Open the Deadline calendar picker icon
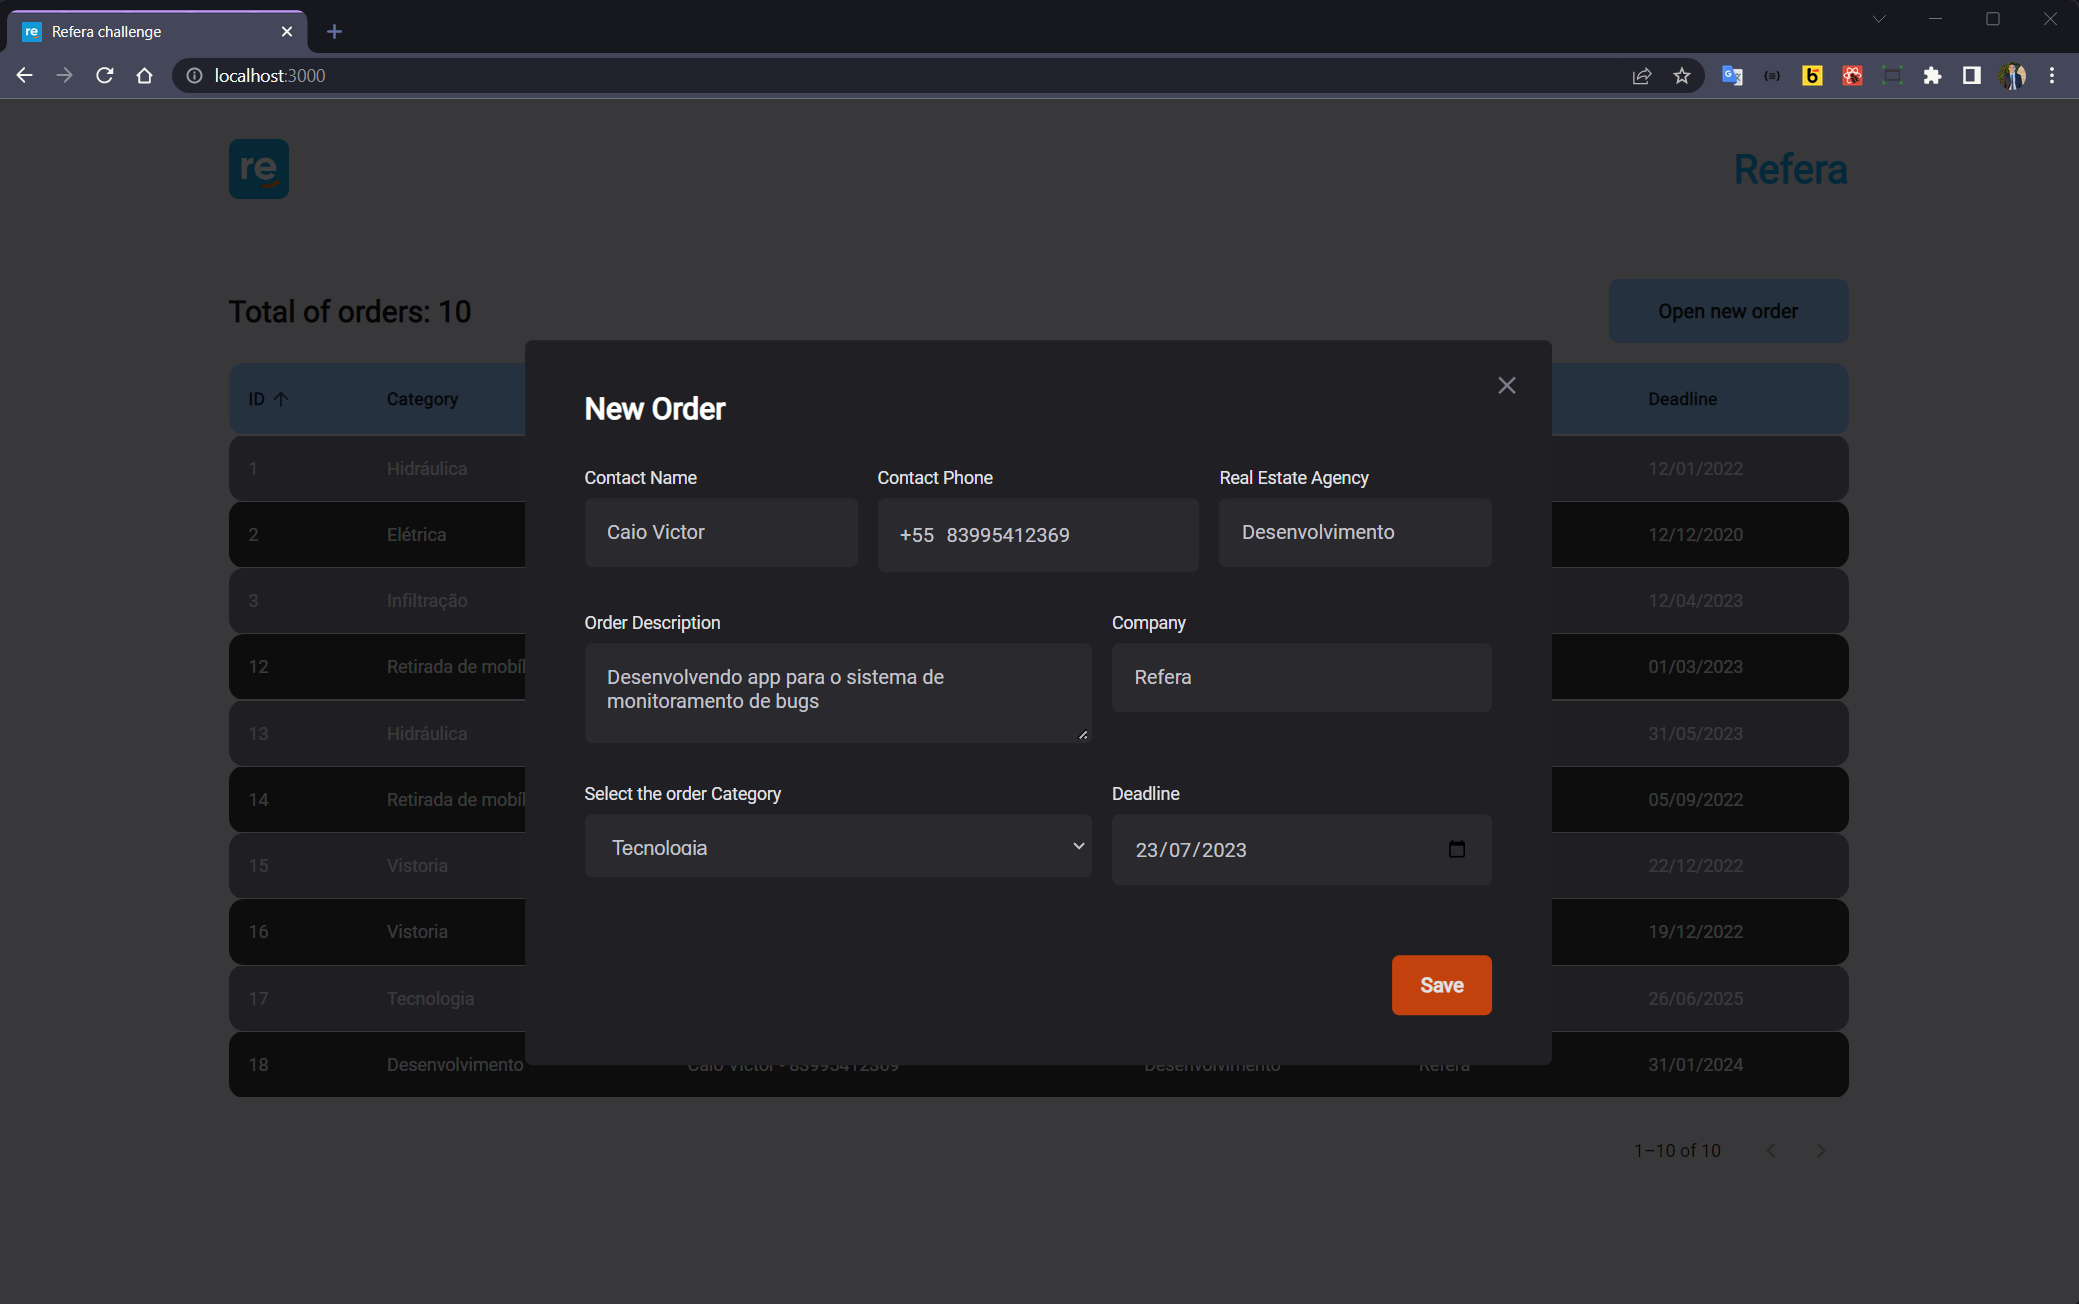 click(1456, 849)
